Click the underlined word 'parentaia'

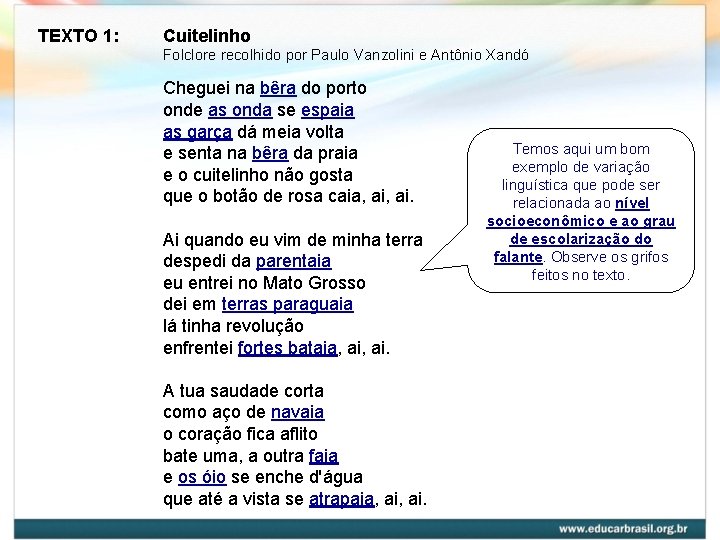point(293,261)
